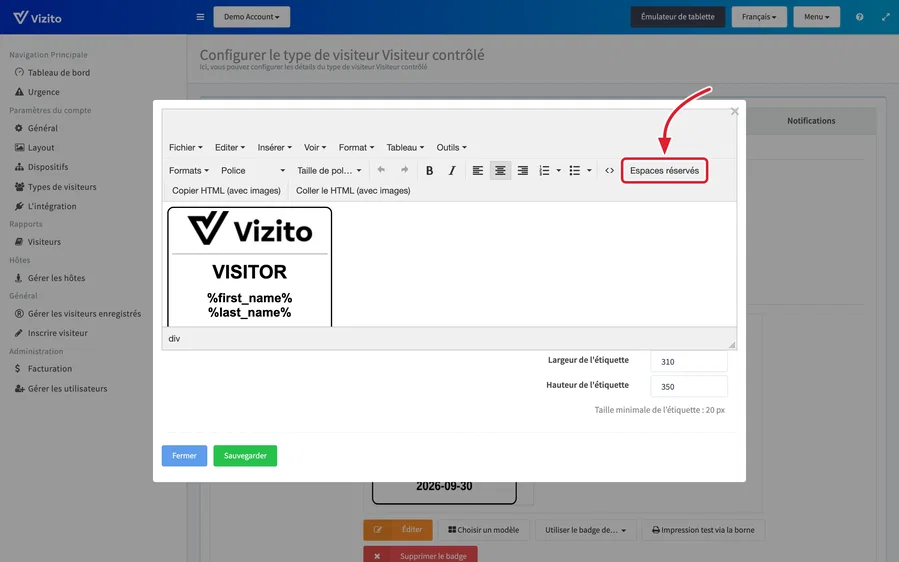Screen dimensions: 899x562
Task: Open Tableau de bord in sidebar
Action: 52,72
